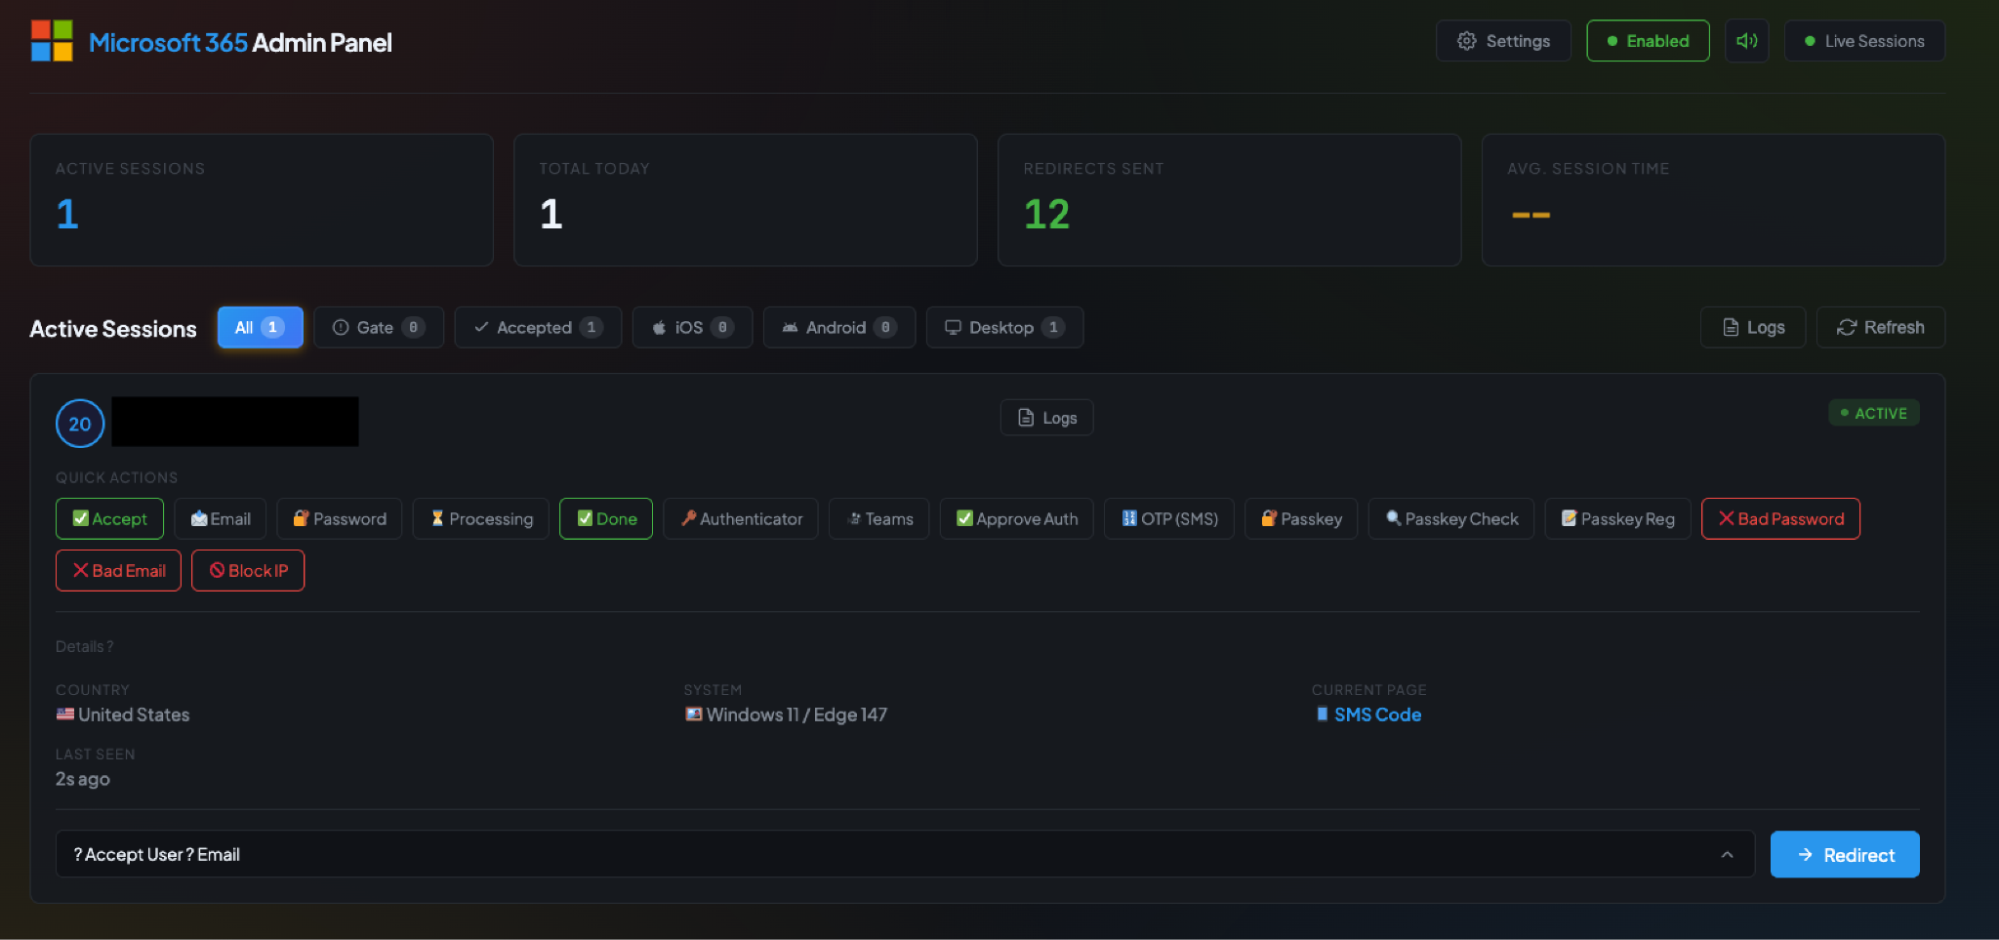
Task: Show only Accepted sessions
Action: coord(538,327)
